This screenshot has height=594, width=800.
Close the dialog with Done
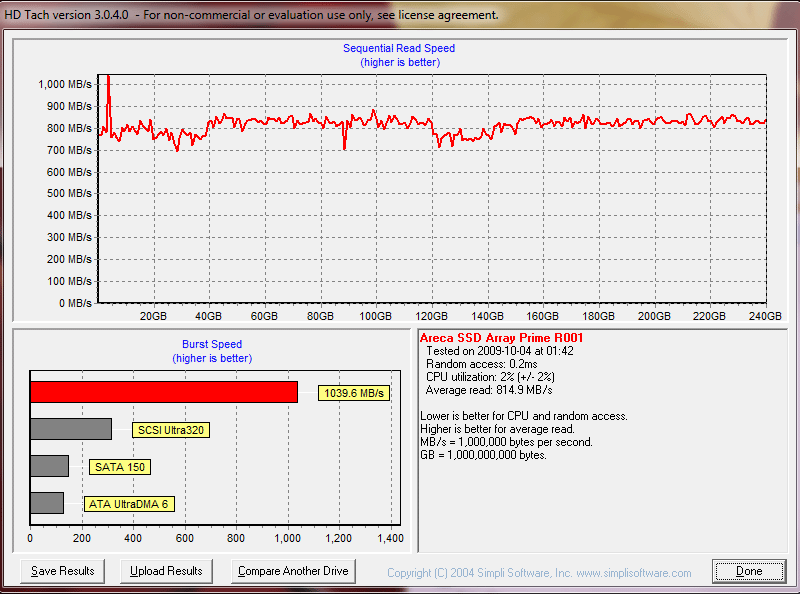749,571
